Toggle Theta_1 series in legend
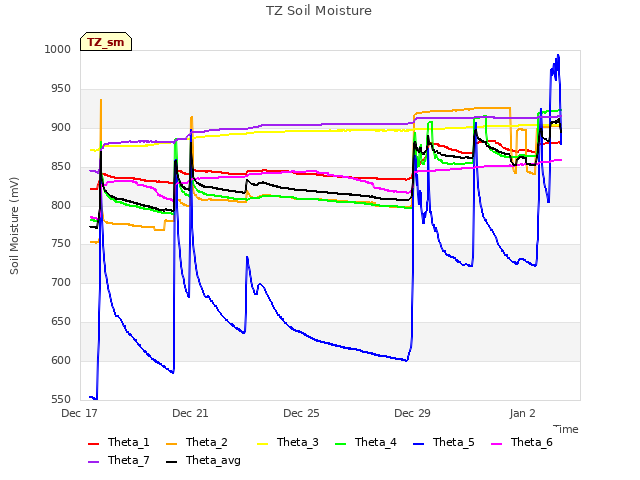The image size is (640, 480). pyautogui.click(x=119, y=442)
